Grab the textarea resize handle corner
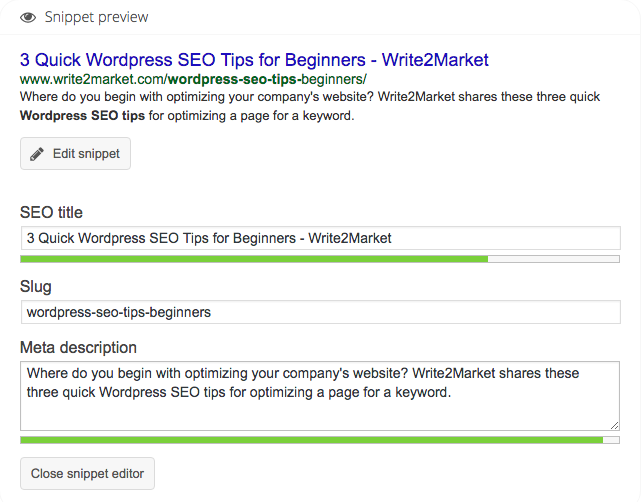The image size is (641, 502). coord(614,425)
